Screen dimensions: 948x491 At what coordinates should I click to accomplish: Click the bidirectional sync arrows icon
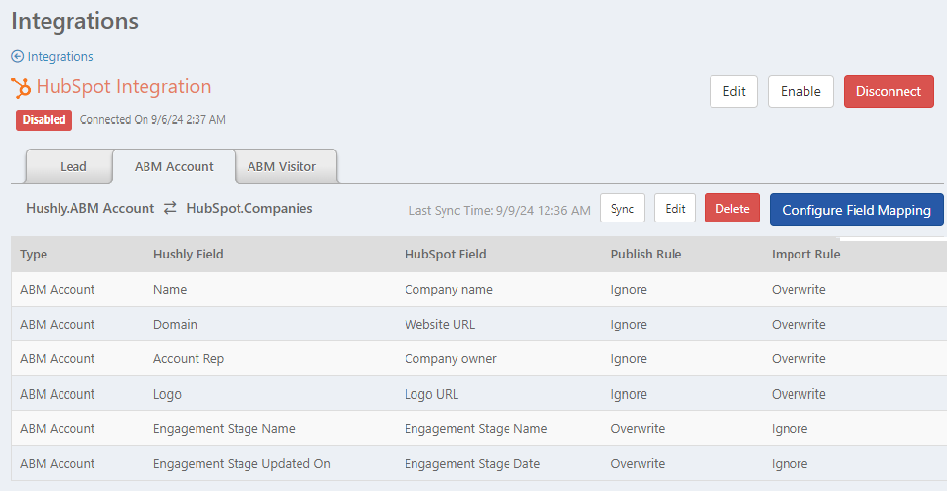pyautogui.click(x=170, y=208)
